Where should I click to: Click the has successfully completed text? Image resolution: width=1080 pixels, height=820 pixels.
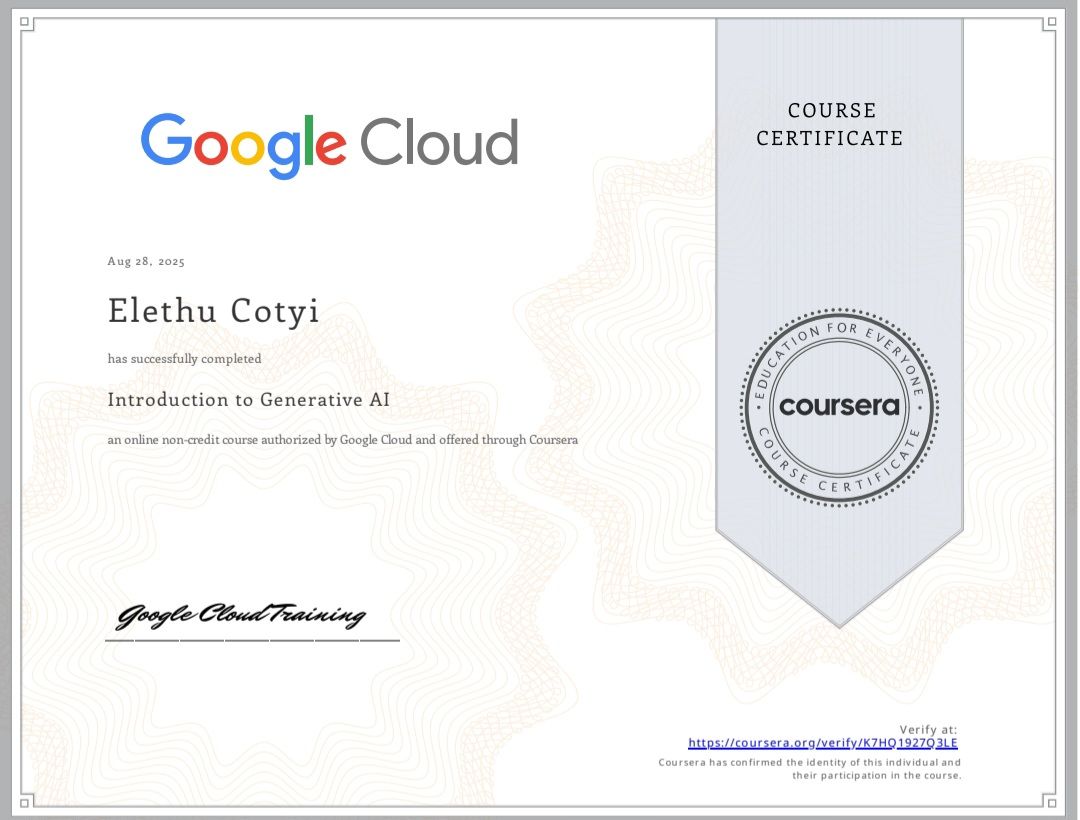184,358
